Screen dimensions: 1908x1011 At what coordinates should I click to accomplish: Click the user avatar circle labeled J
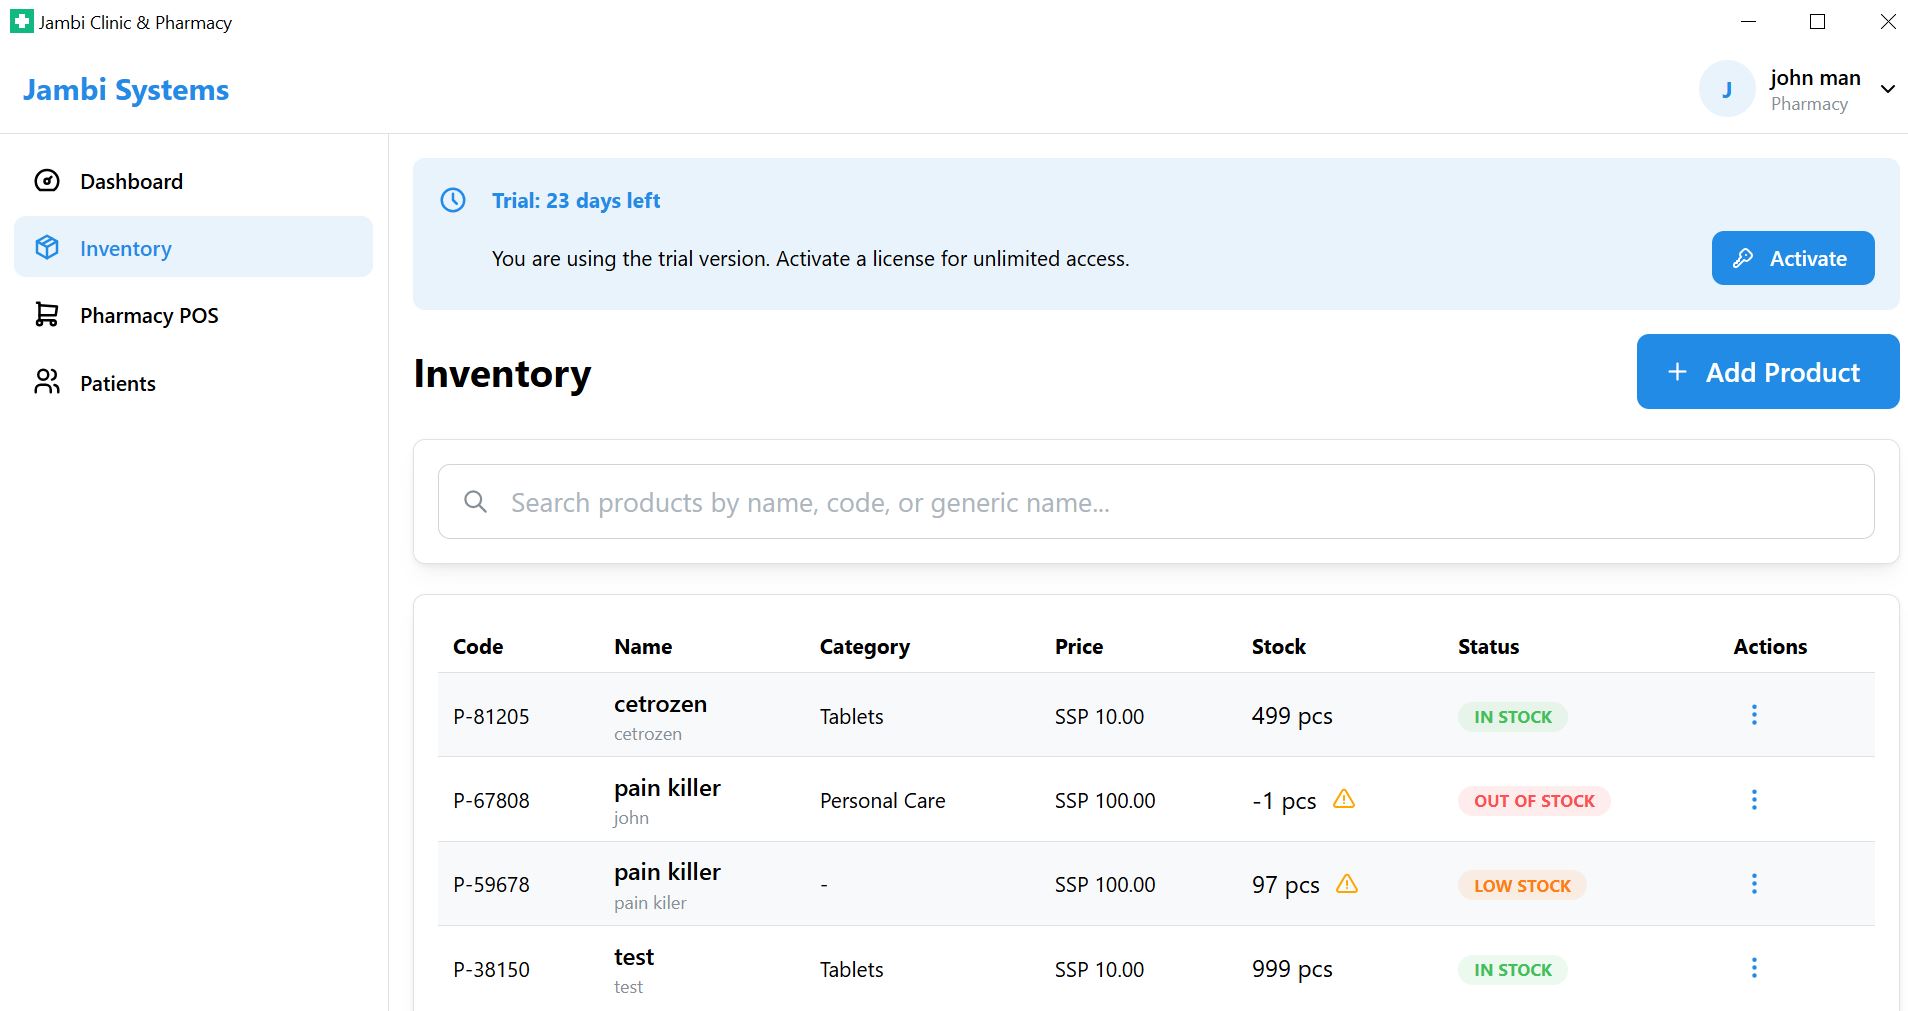1726,89
